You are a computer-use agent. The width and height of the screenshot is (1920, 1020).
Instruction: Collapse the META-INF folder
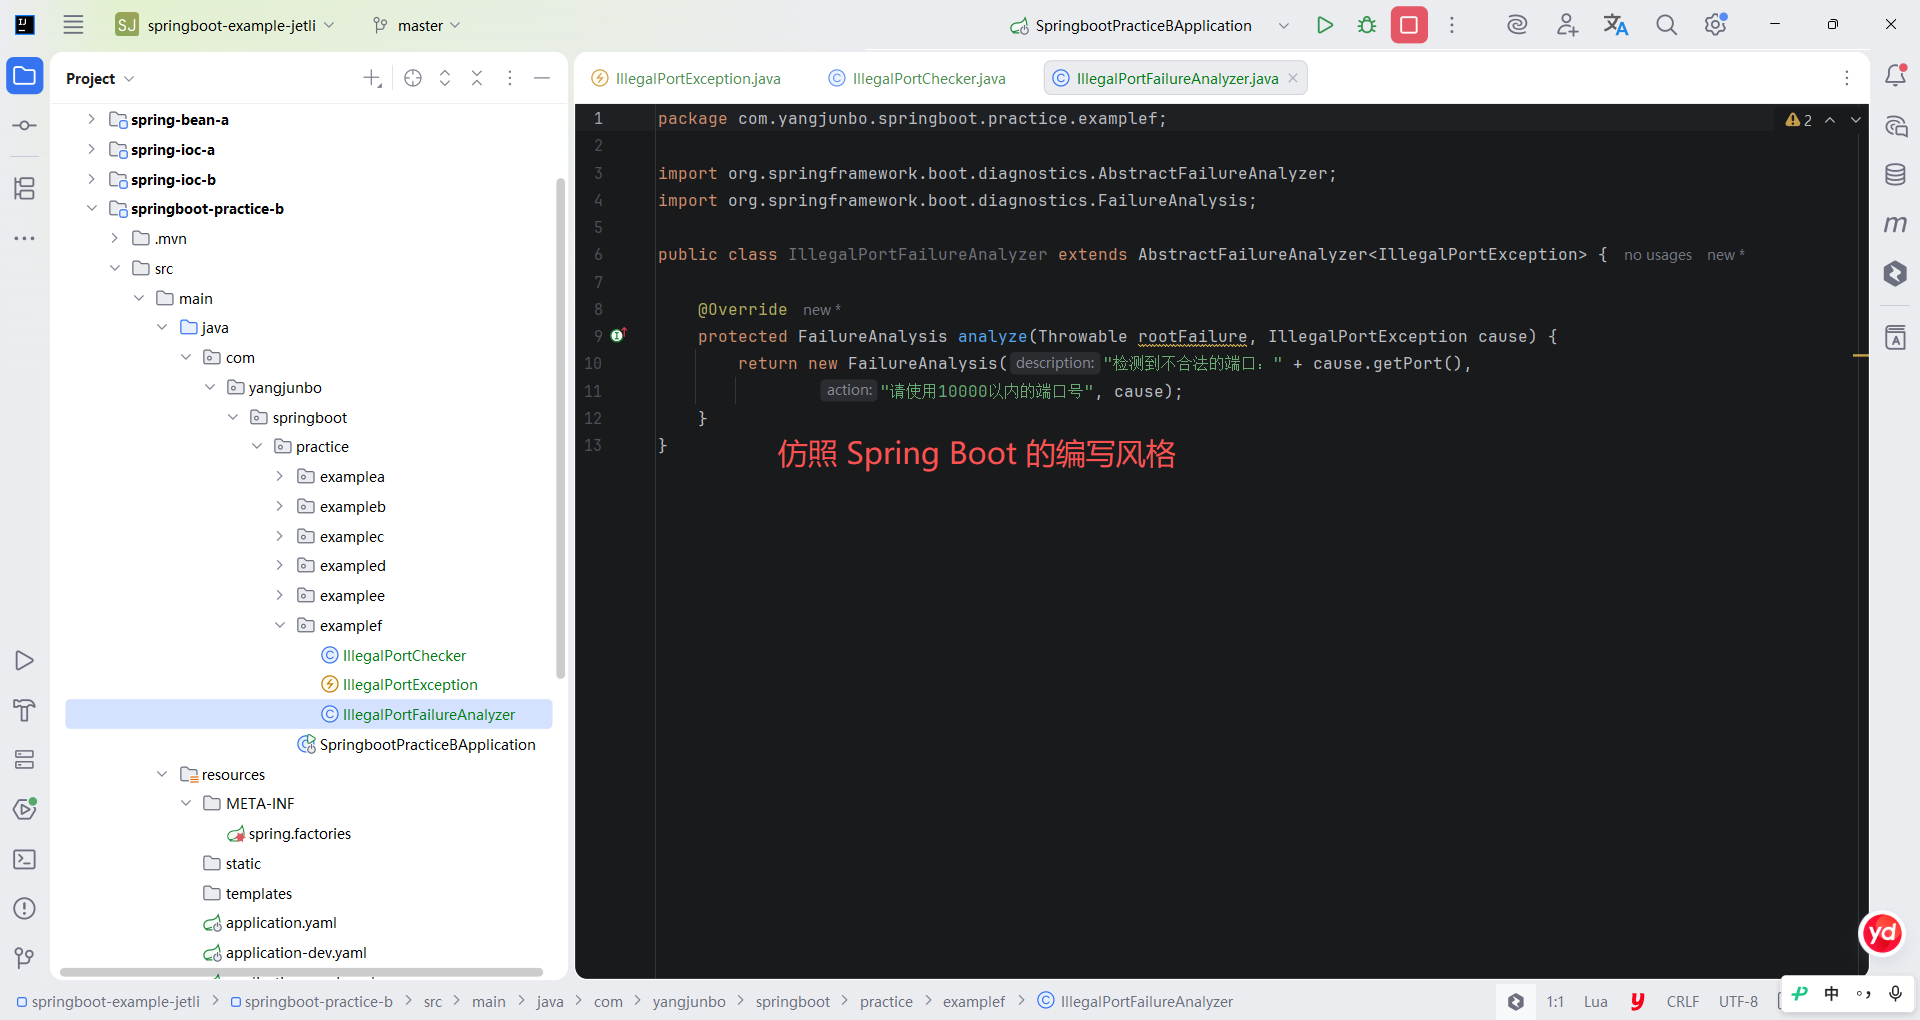(x=186, y=803)
